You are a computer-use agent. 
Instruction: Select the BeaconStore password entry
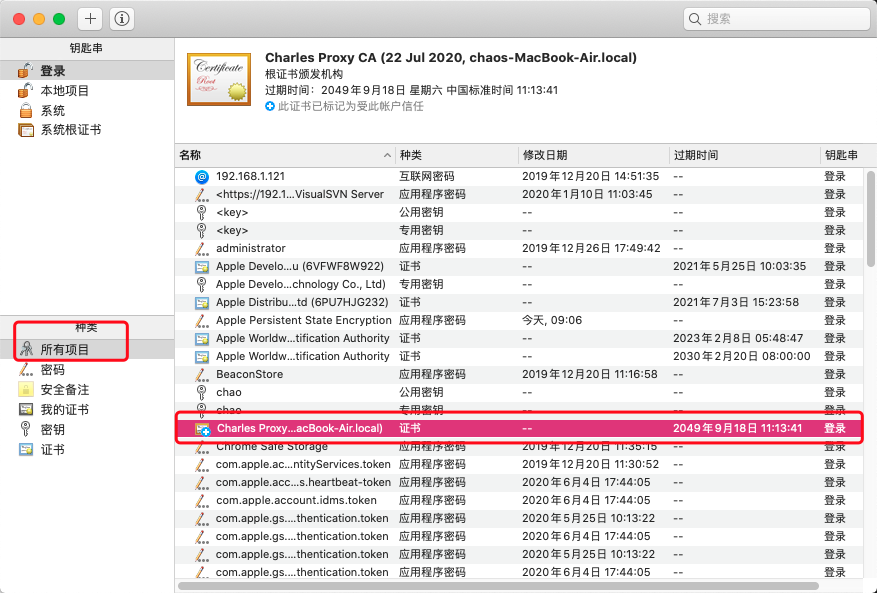click(x=520, y=374)
